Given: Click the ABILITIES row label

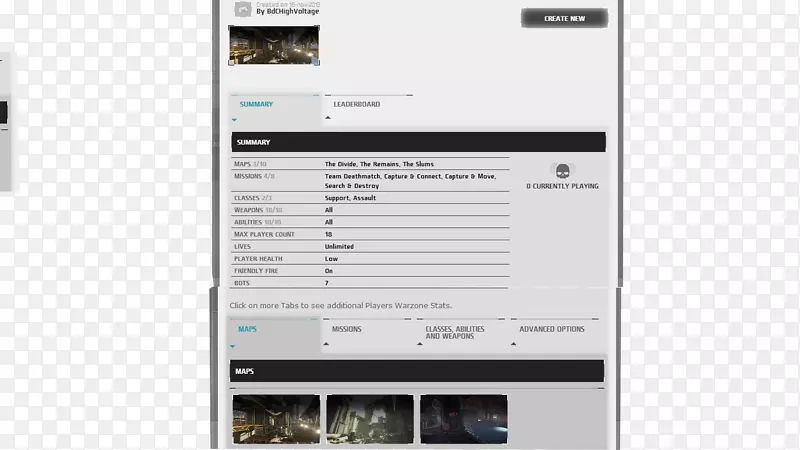Looking at the screenshot, I should (x=248, y=222).
